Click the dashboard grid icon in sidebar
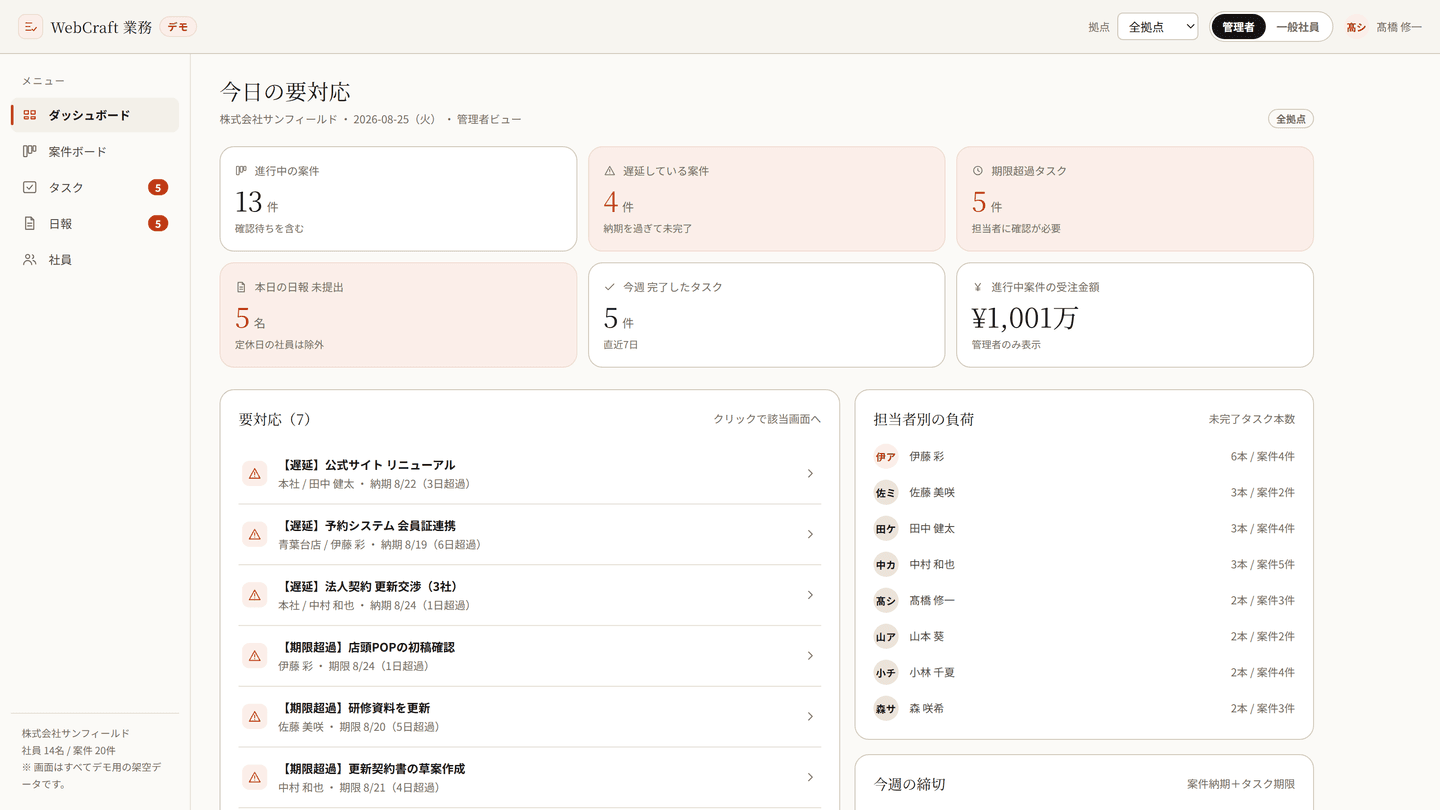Image resolution: width=1440 pixels, height=810 pixels. 30,115
